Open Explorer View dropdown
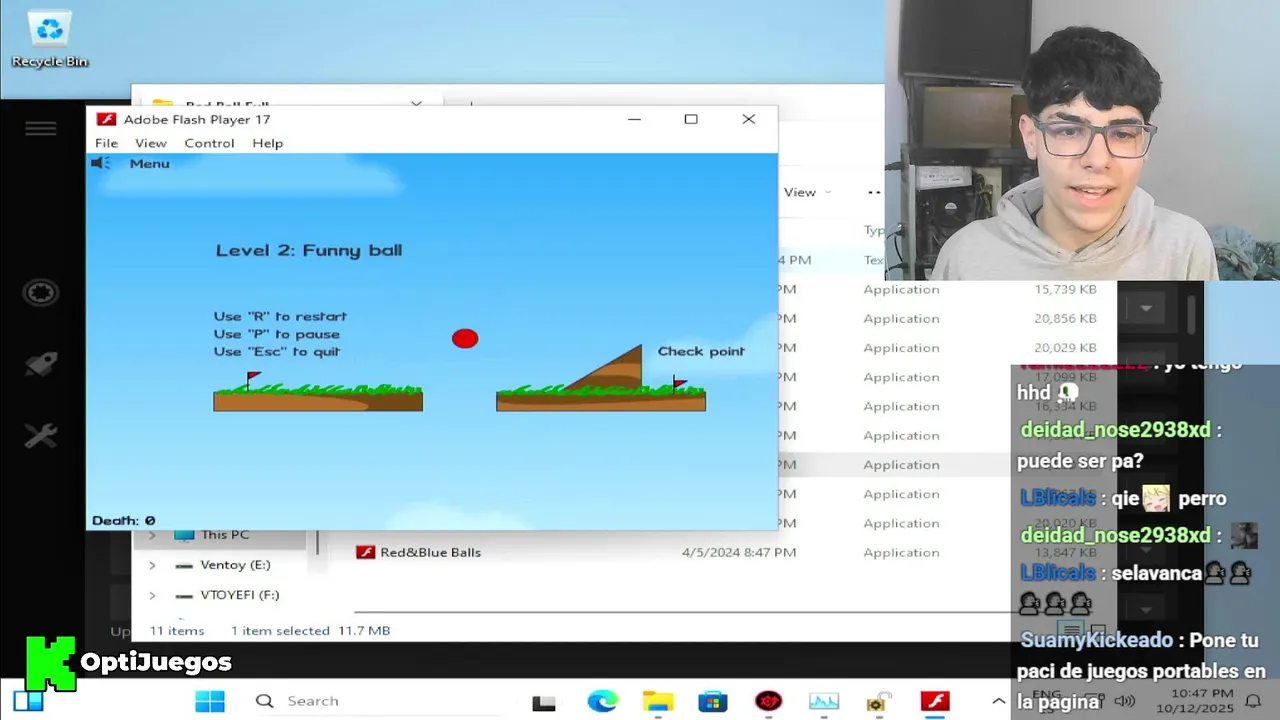This screenshot has width=1280, height=720. tap(806, 192)
